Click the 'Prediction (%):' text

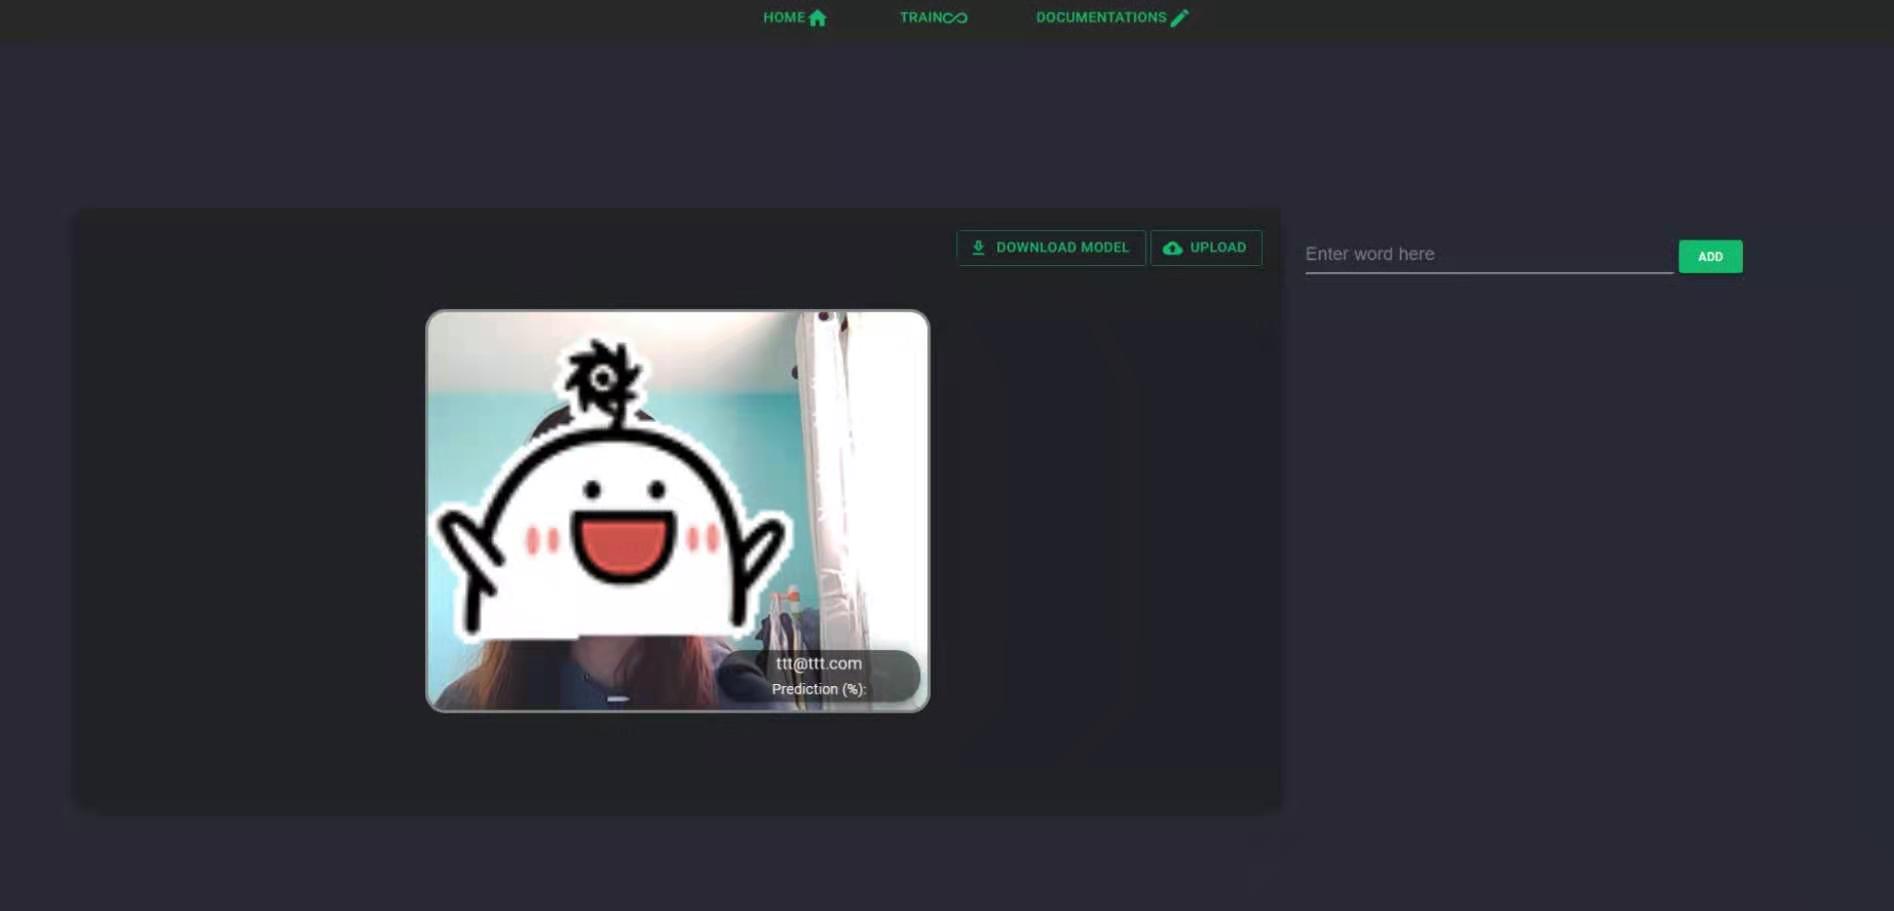click(819, 689)
